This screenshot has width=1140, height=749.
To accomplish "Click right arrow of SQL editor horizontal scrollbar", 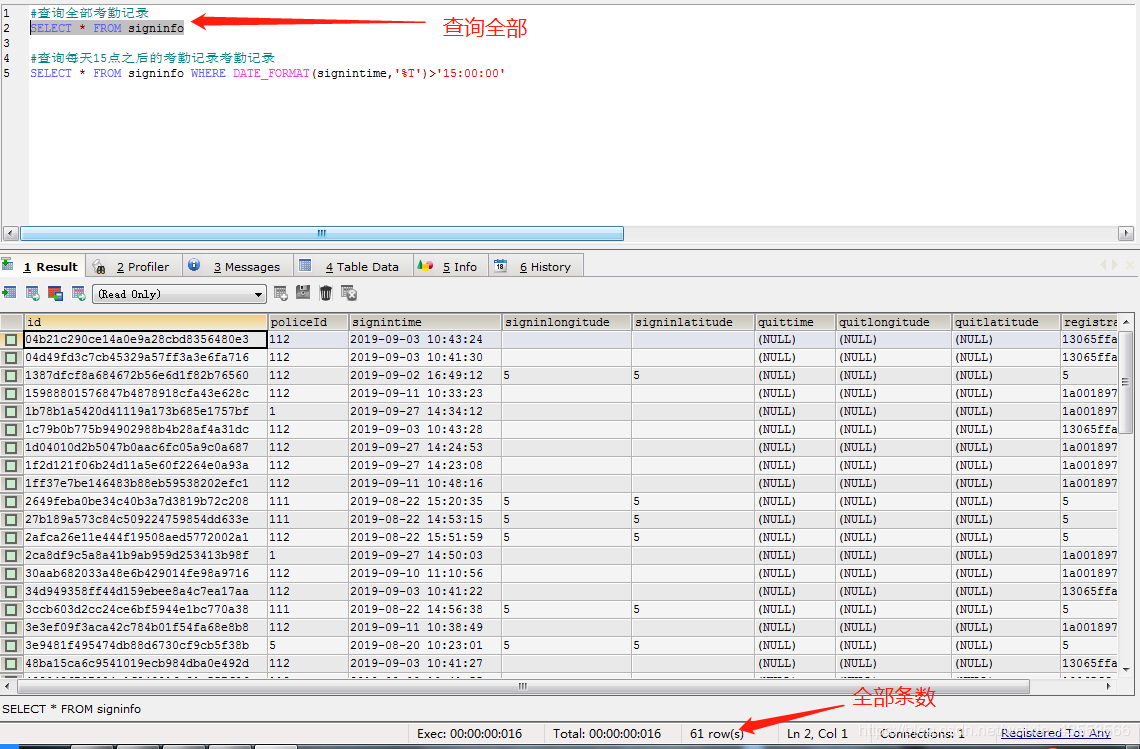I will pos(1125,233).
